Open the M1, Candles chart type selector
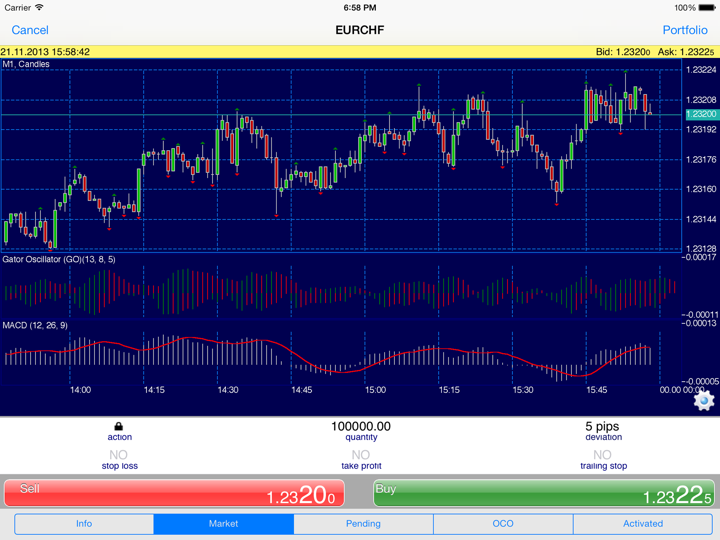This screenshot has height=540, width=720. click(26, 64)
